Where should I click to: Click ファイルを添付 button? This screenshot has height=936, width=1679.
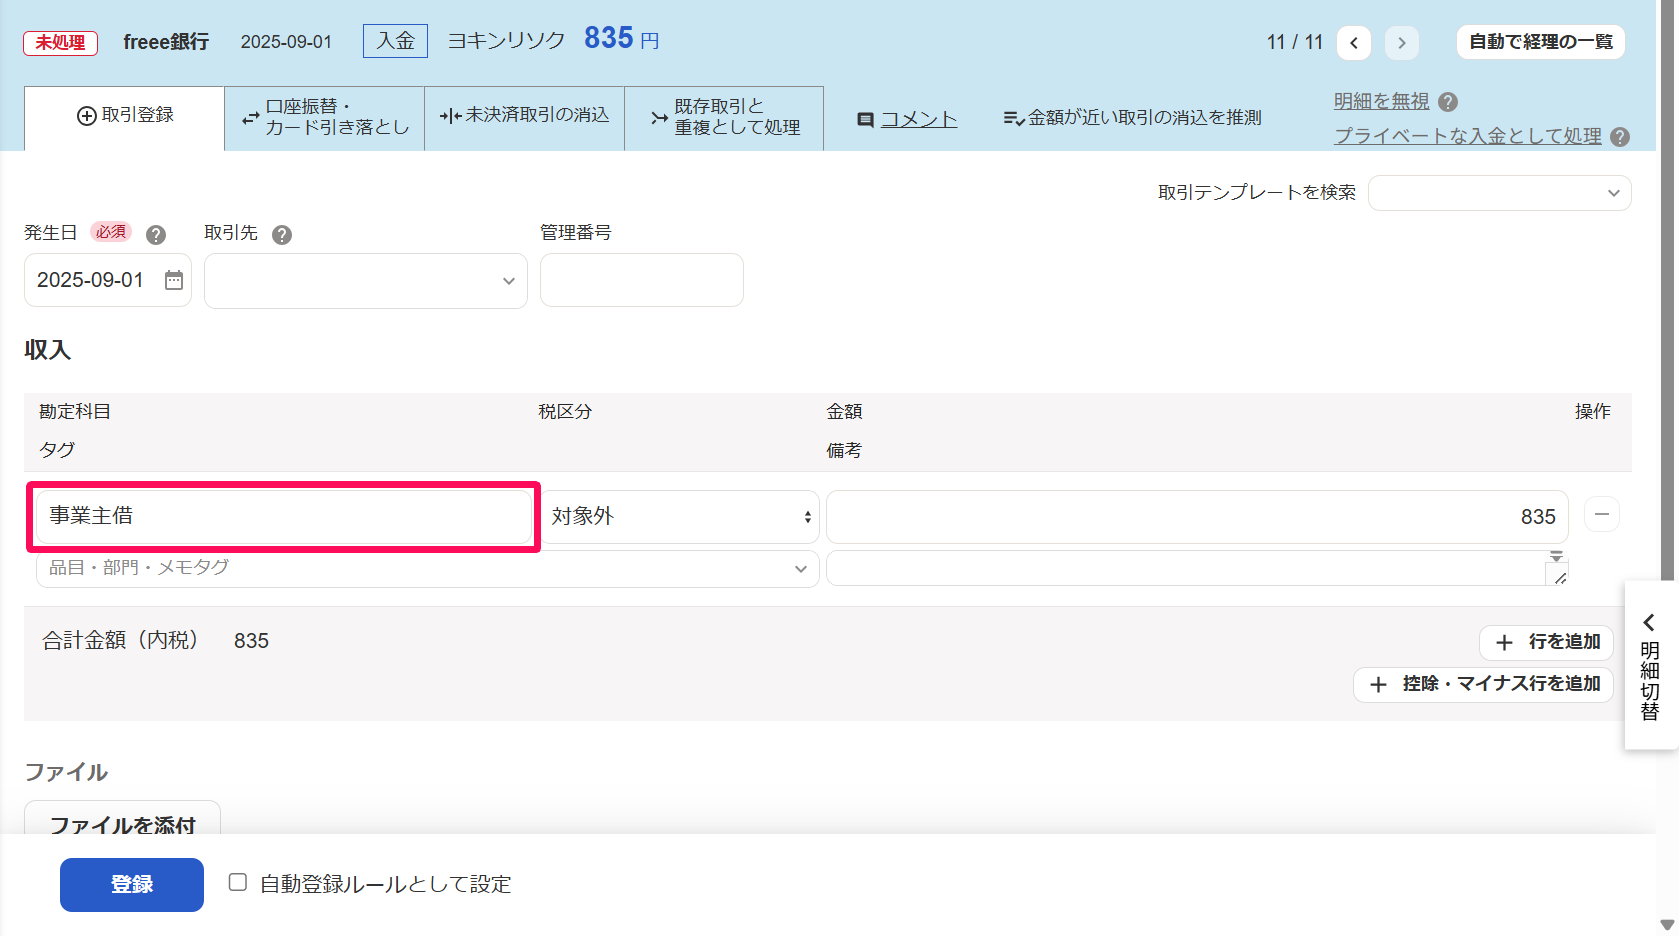122,820
